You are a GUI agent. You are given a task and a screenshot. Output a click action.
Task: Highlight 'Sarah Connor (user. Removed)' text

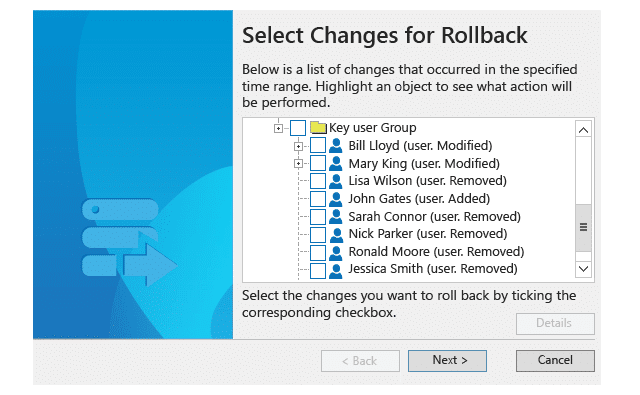pos(435,217)
